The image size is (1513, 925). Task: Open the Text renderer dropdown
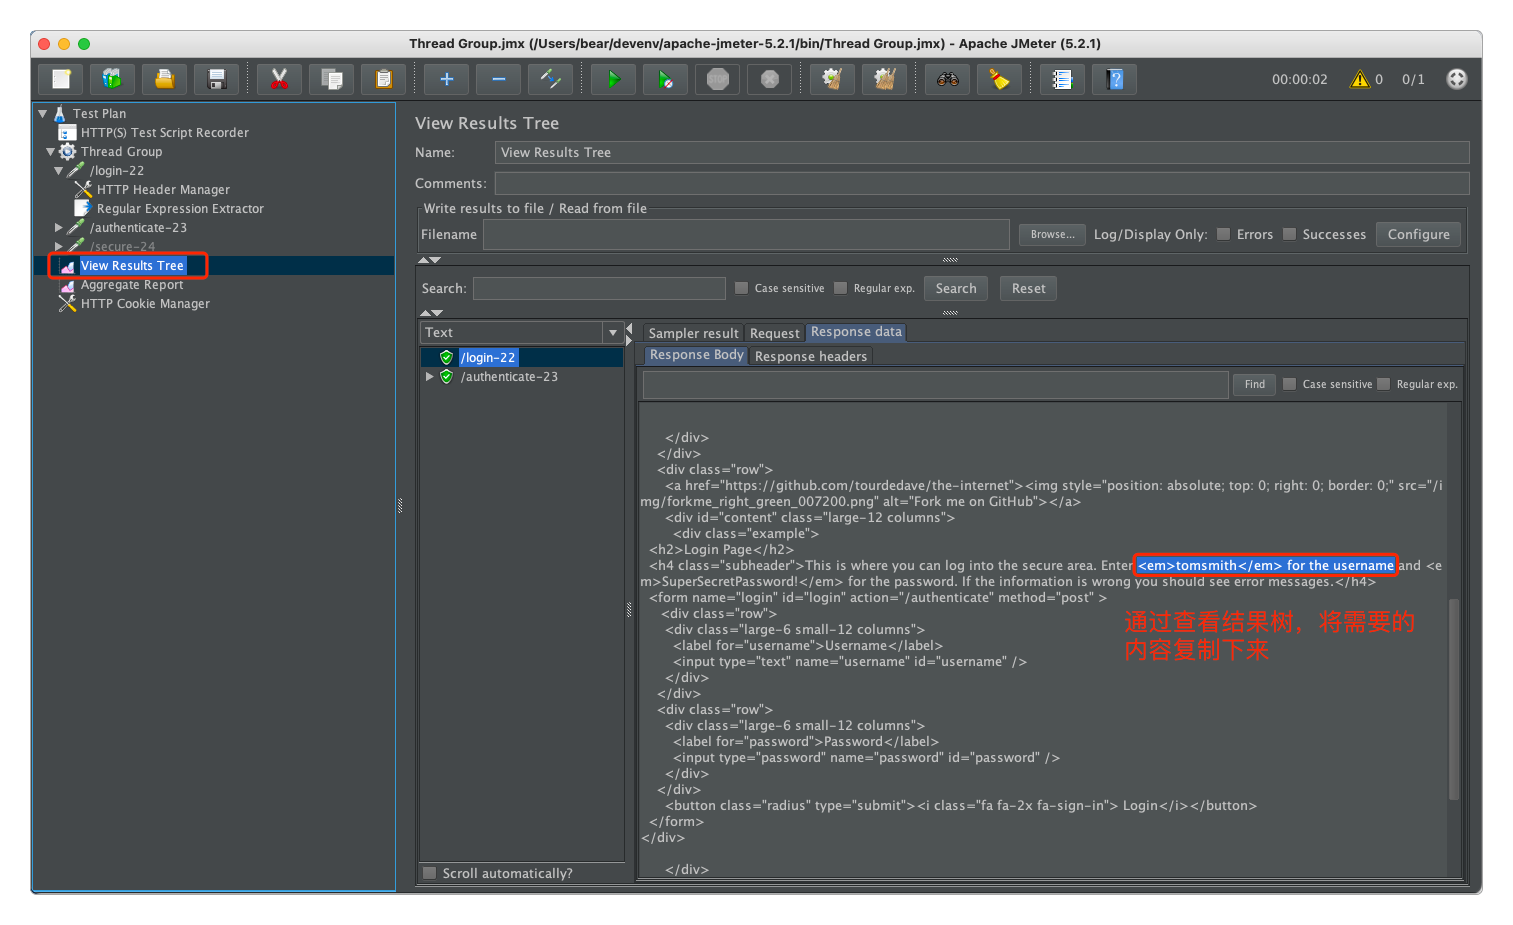point(613,332)
